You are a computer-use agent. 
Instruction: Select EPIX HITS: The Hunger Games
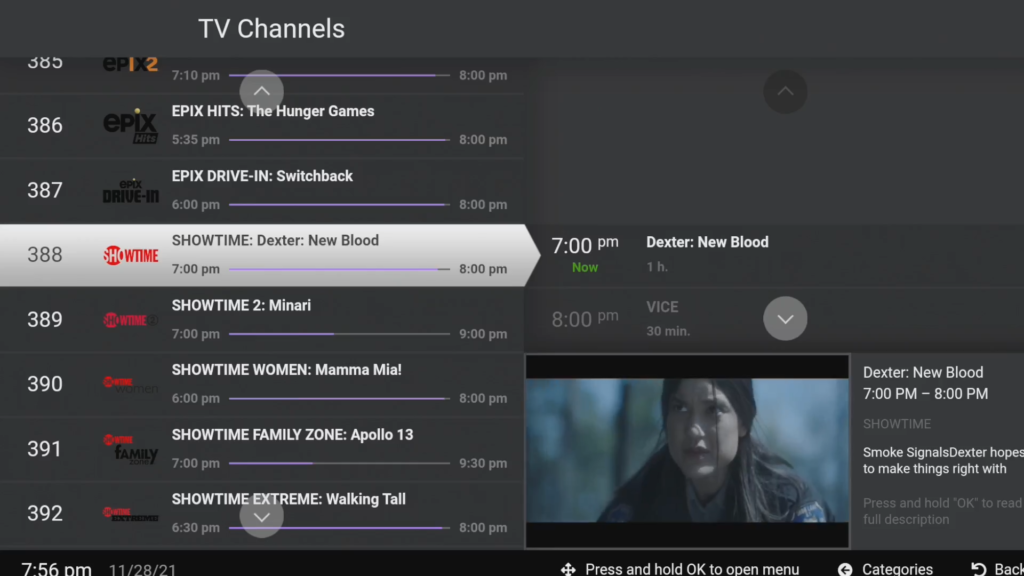click(261, 125)
